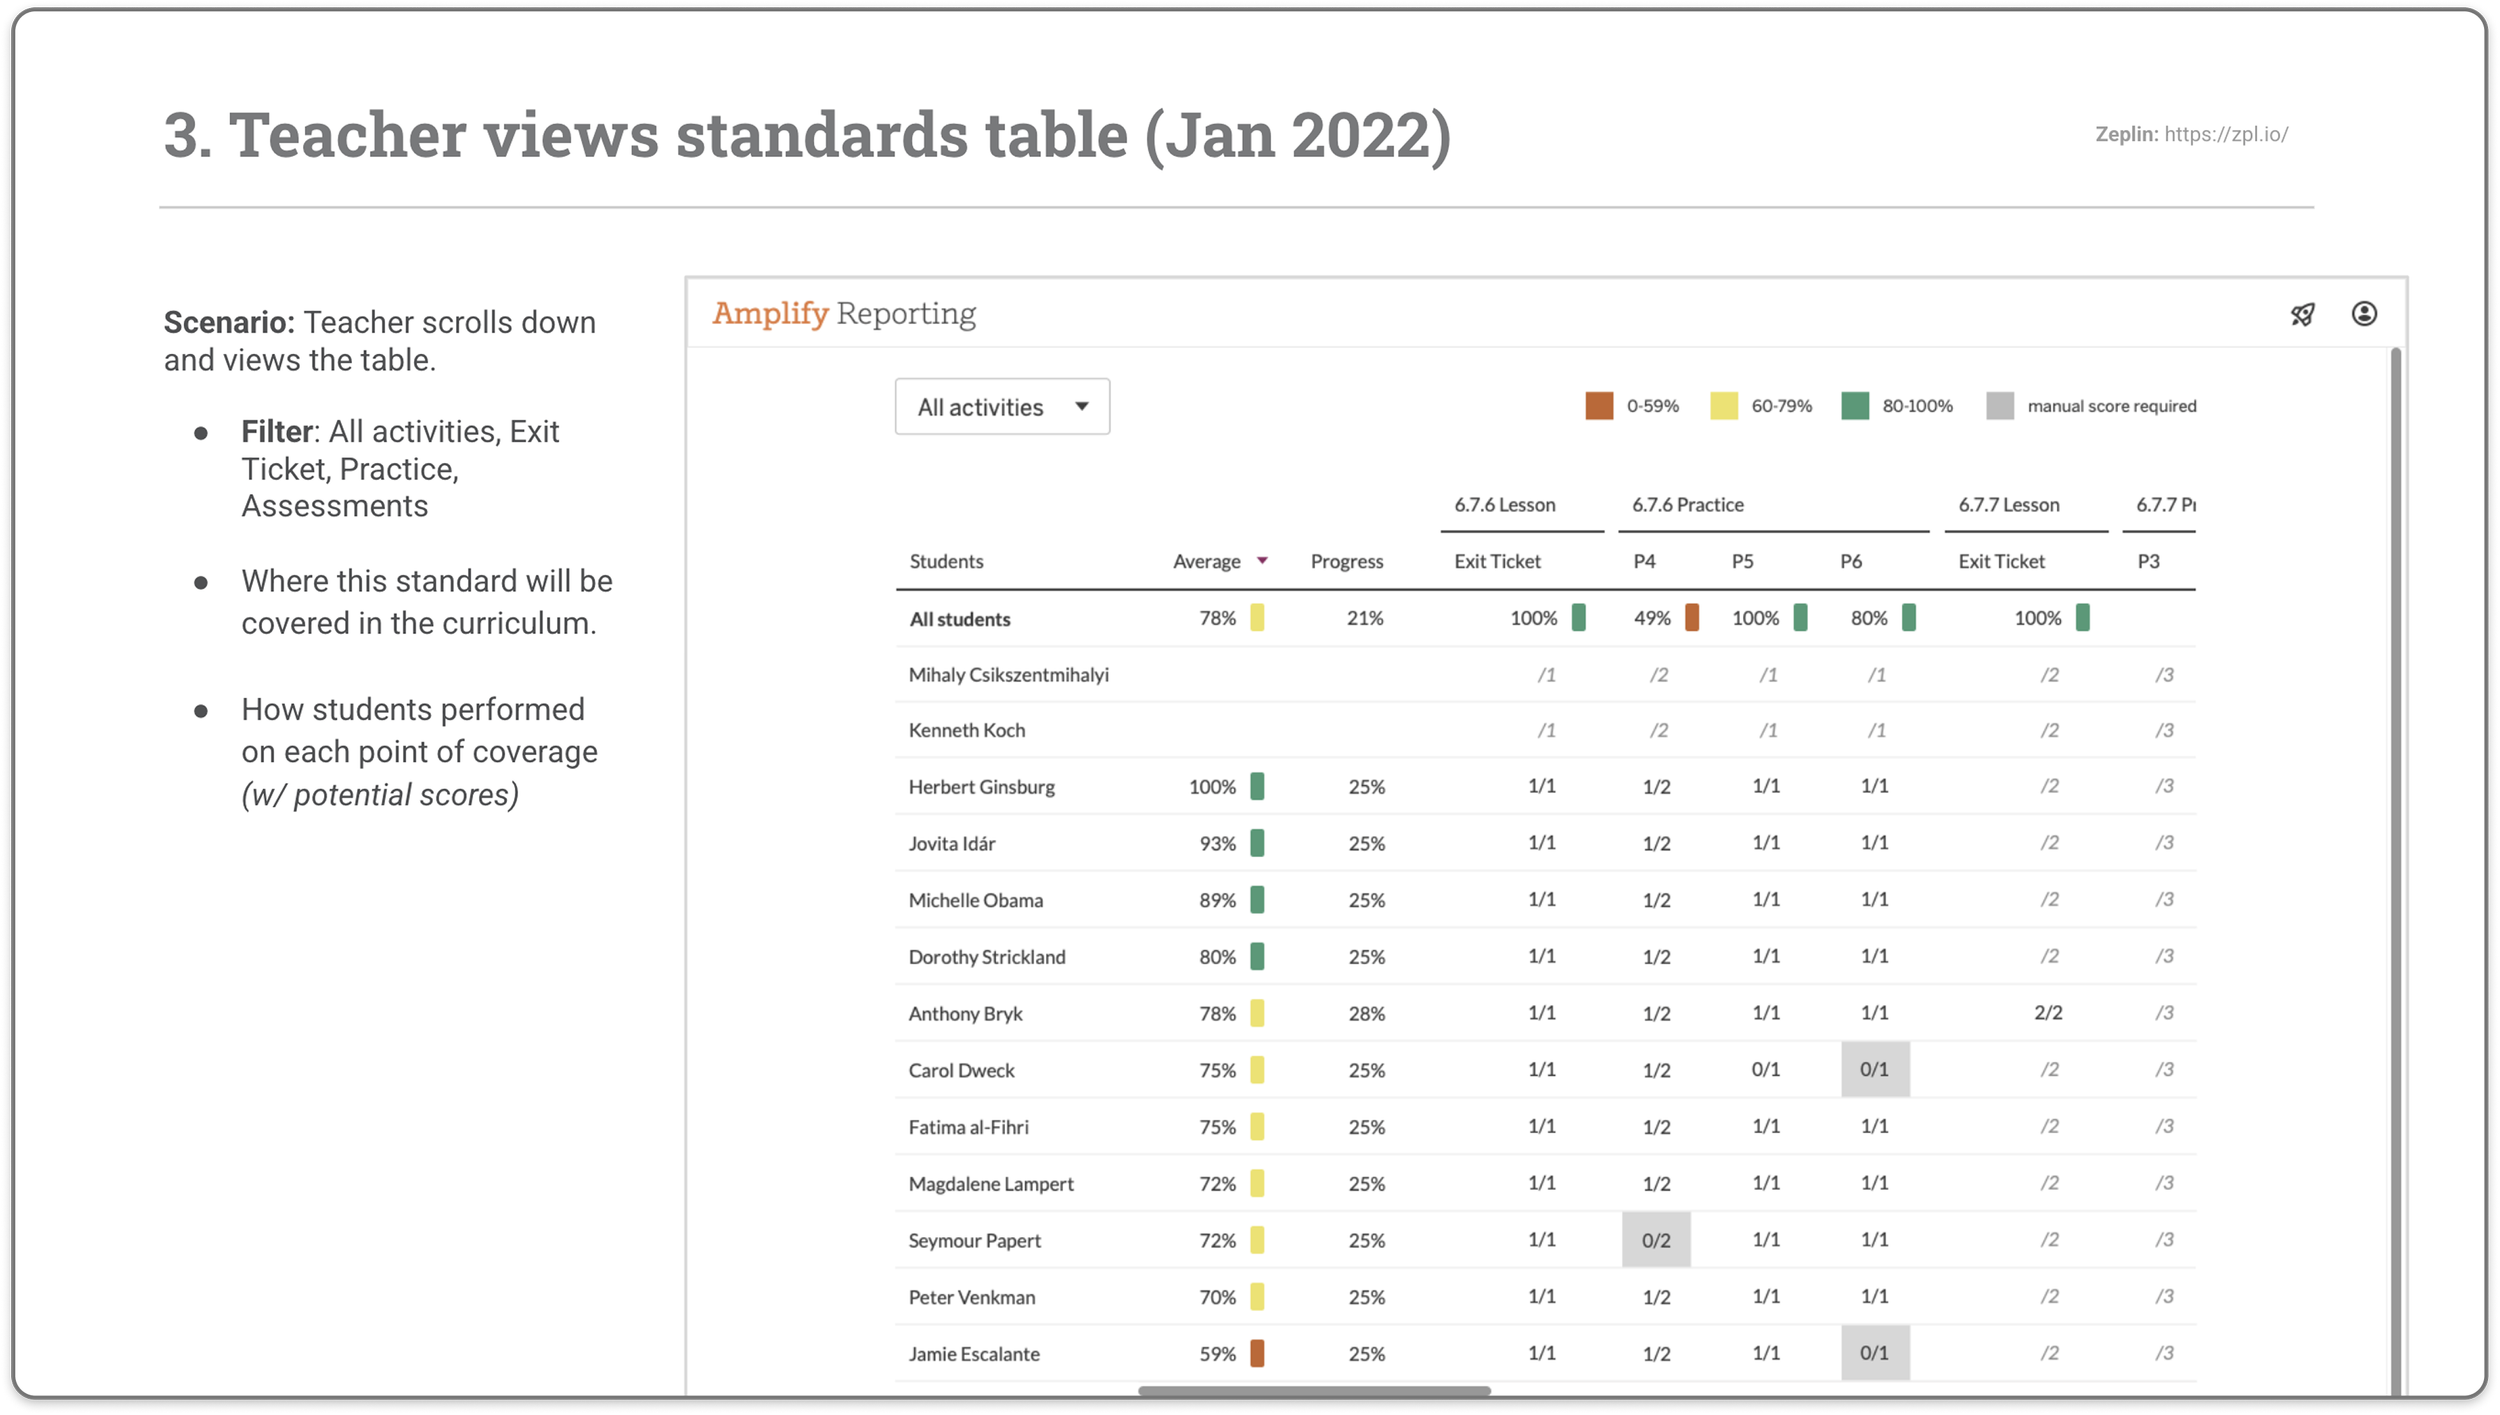This screenshot has height=1415, width=2500.
Task: Click Jamie Escalante's orange average indicator
Action: (1257, 1353)
